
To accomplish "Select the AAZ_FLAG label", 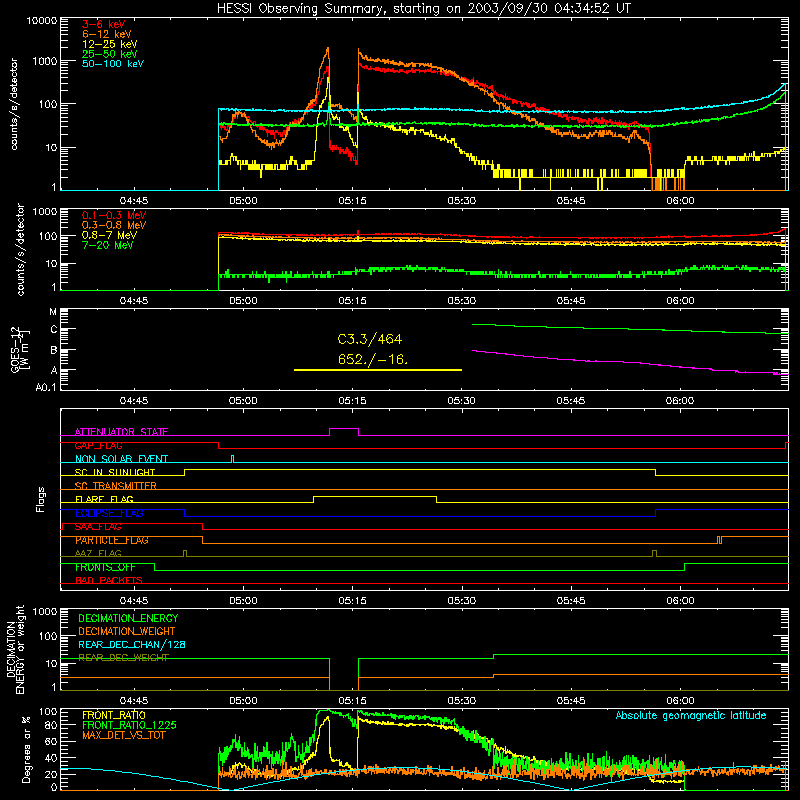I will click(x=98, y=553).
